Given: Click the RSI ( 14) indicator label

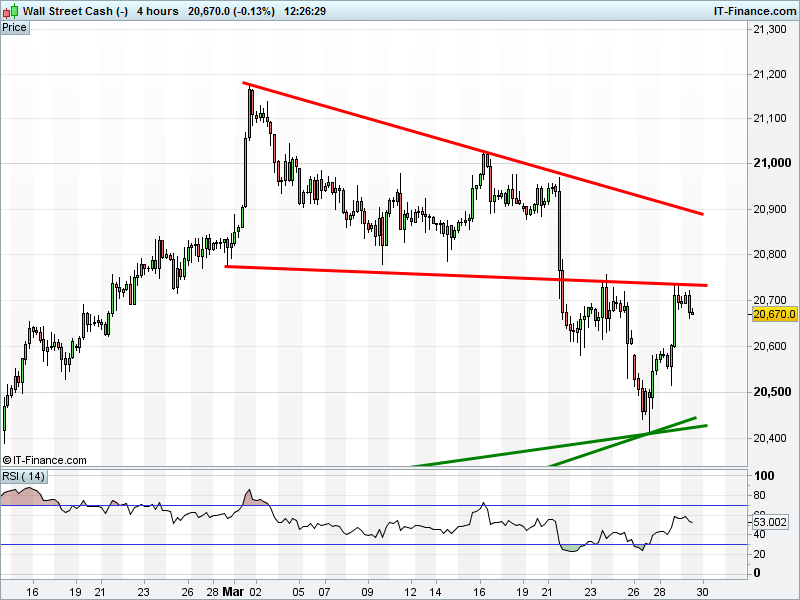Looking at the screenshot, I should click(x=23, y=477).
